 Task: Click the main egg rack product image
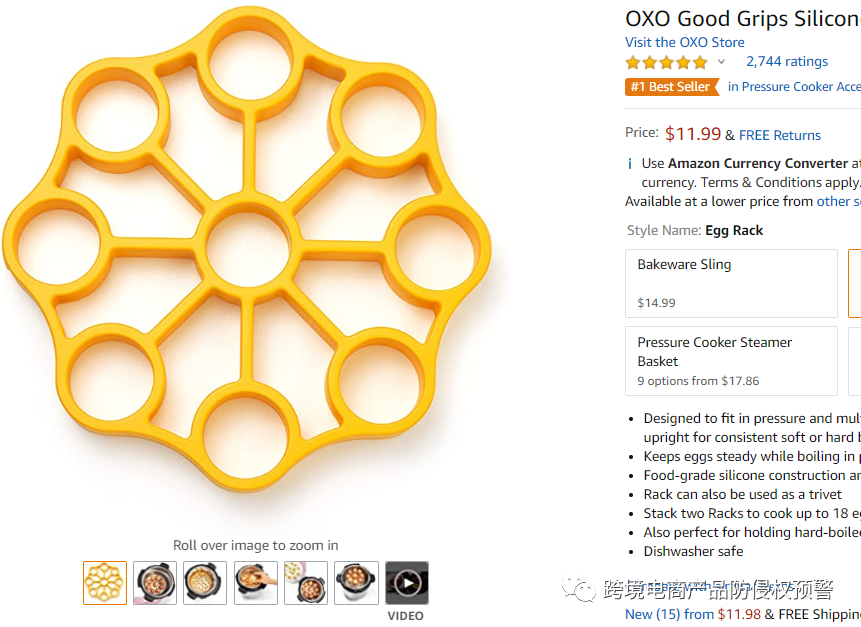click(x=247, y=258)
